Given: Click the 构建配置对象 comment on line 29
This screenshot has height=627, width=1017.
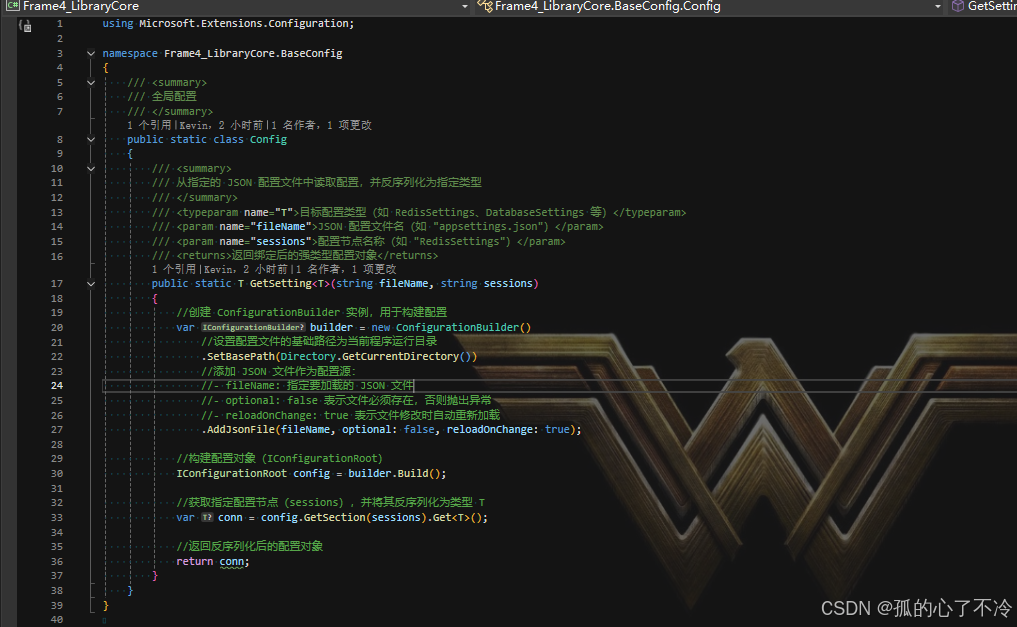Looking at the screenshot, I should (x=280, y=458).
